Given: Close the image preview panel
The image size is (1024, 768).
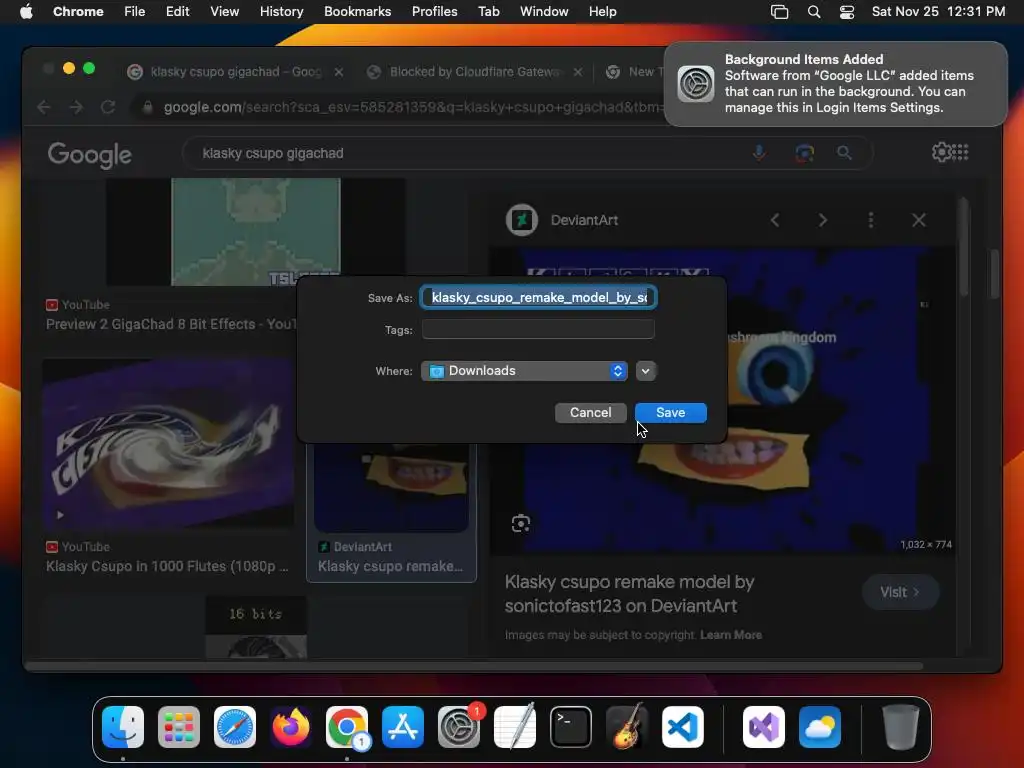Looking at the screenshot, I should coord(919,220).
